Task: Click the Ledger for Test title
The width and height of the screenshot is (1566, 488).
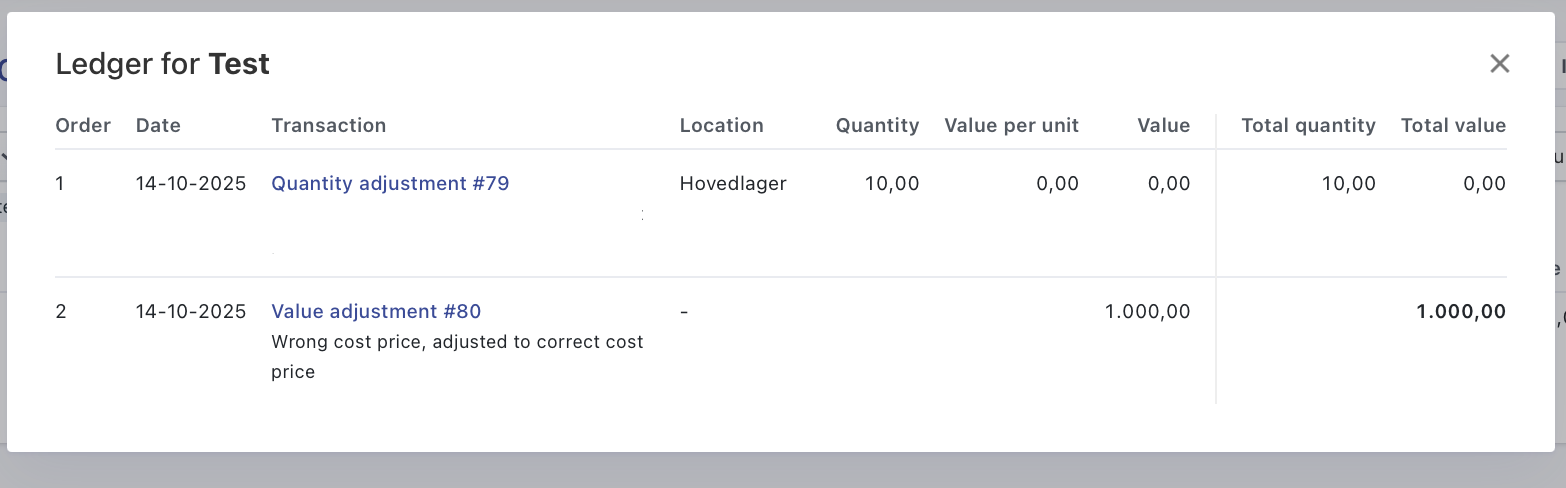Action: tap(162, 65)
